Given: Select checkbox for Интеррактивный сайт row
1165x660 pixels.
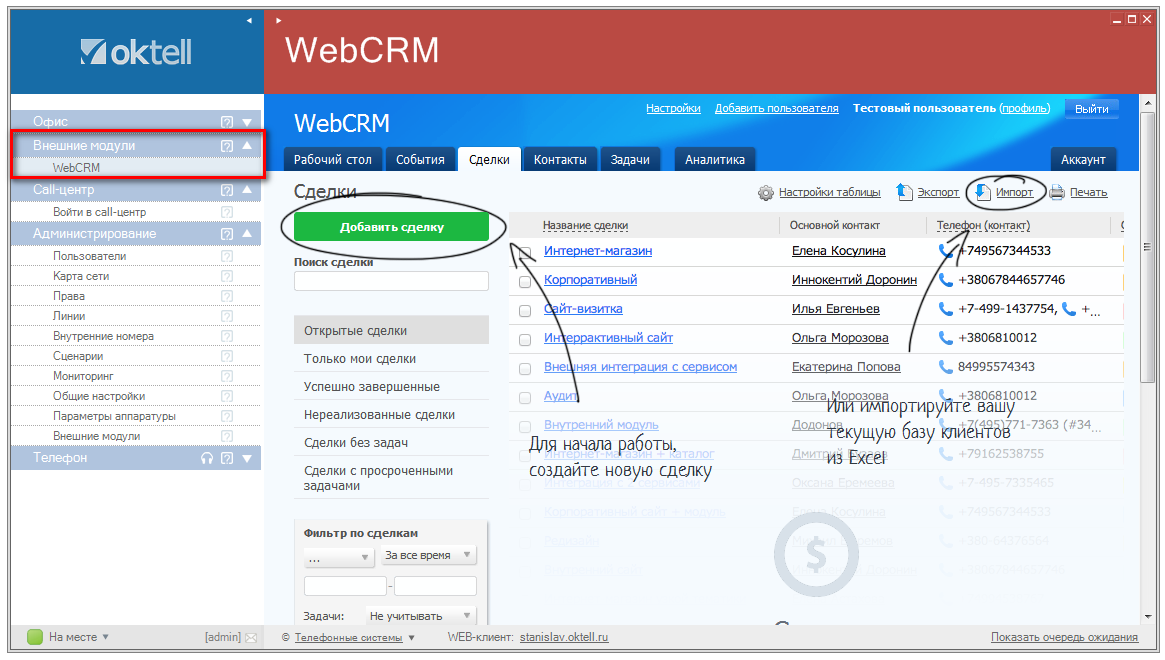Looking at the screenshot, I should [525, 340].
